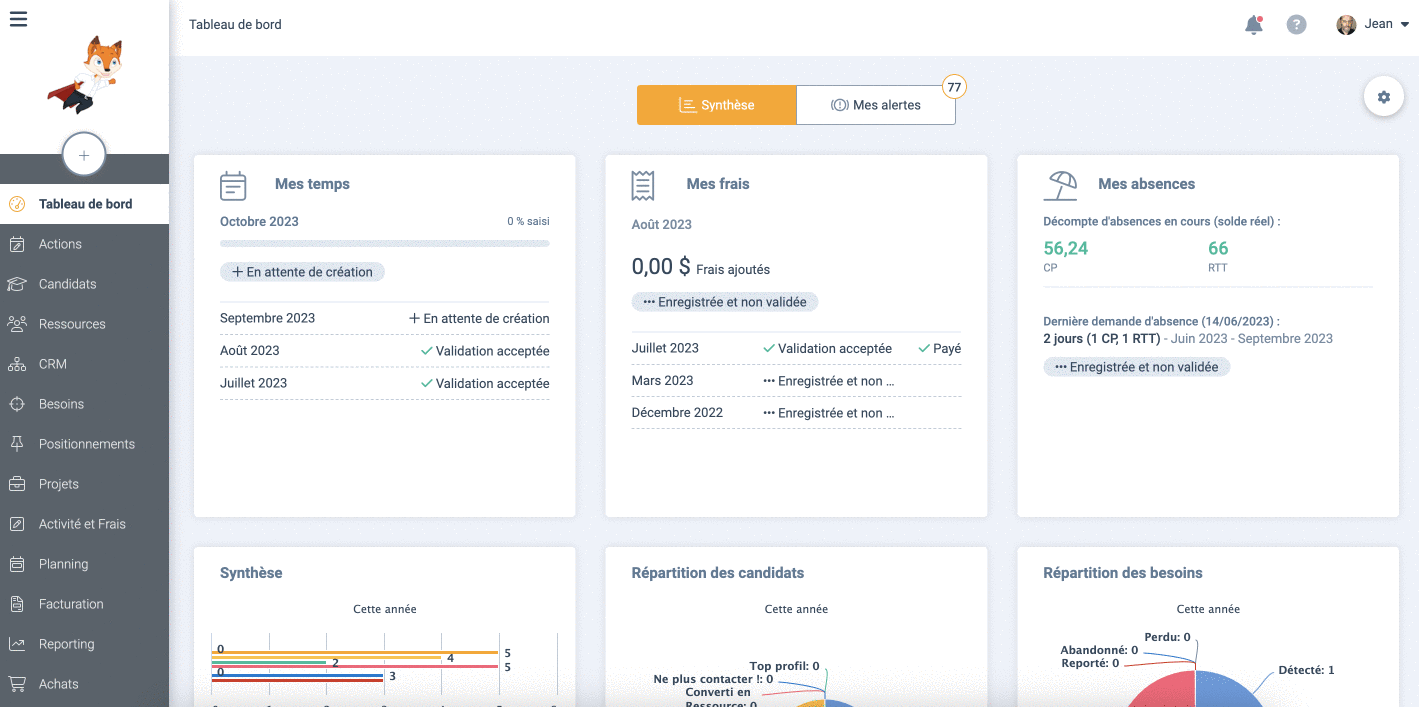Click the En attente de création badge under Octobre 2023
This screenshot has width=1419, height=707.
302,272
